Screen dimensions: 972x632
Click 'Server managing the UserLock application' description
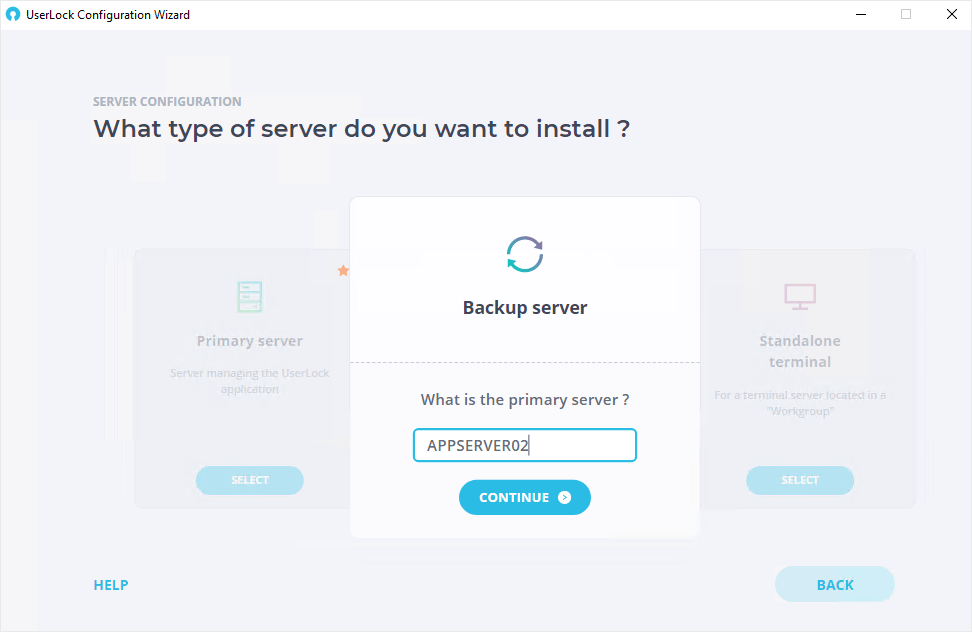pyautogui.click(x=250, y=381)
